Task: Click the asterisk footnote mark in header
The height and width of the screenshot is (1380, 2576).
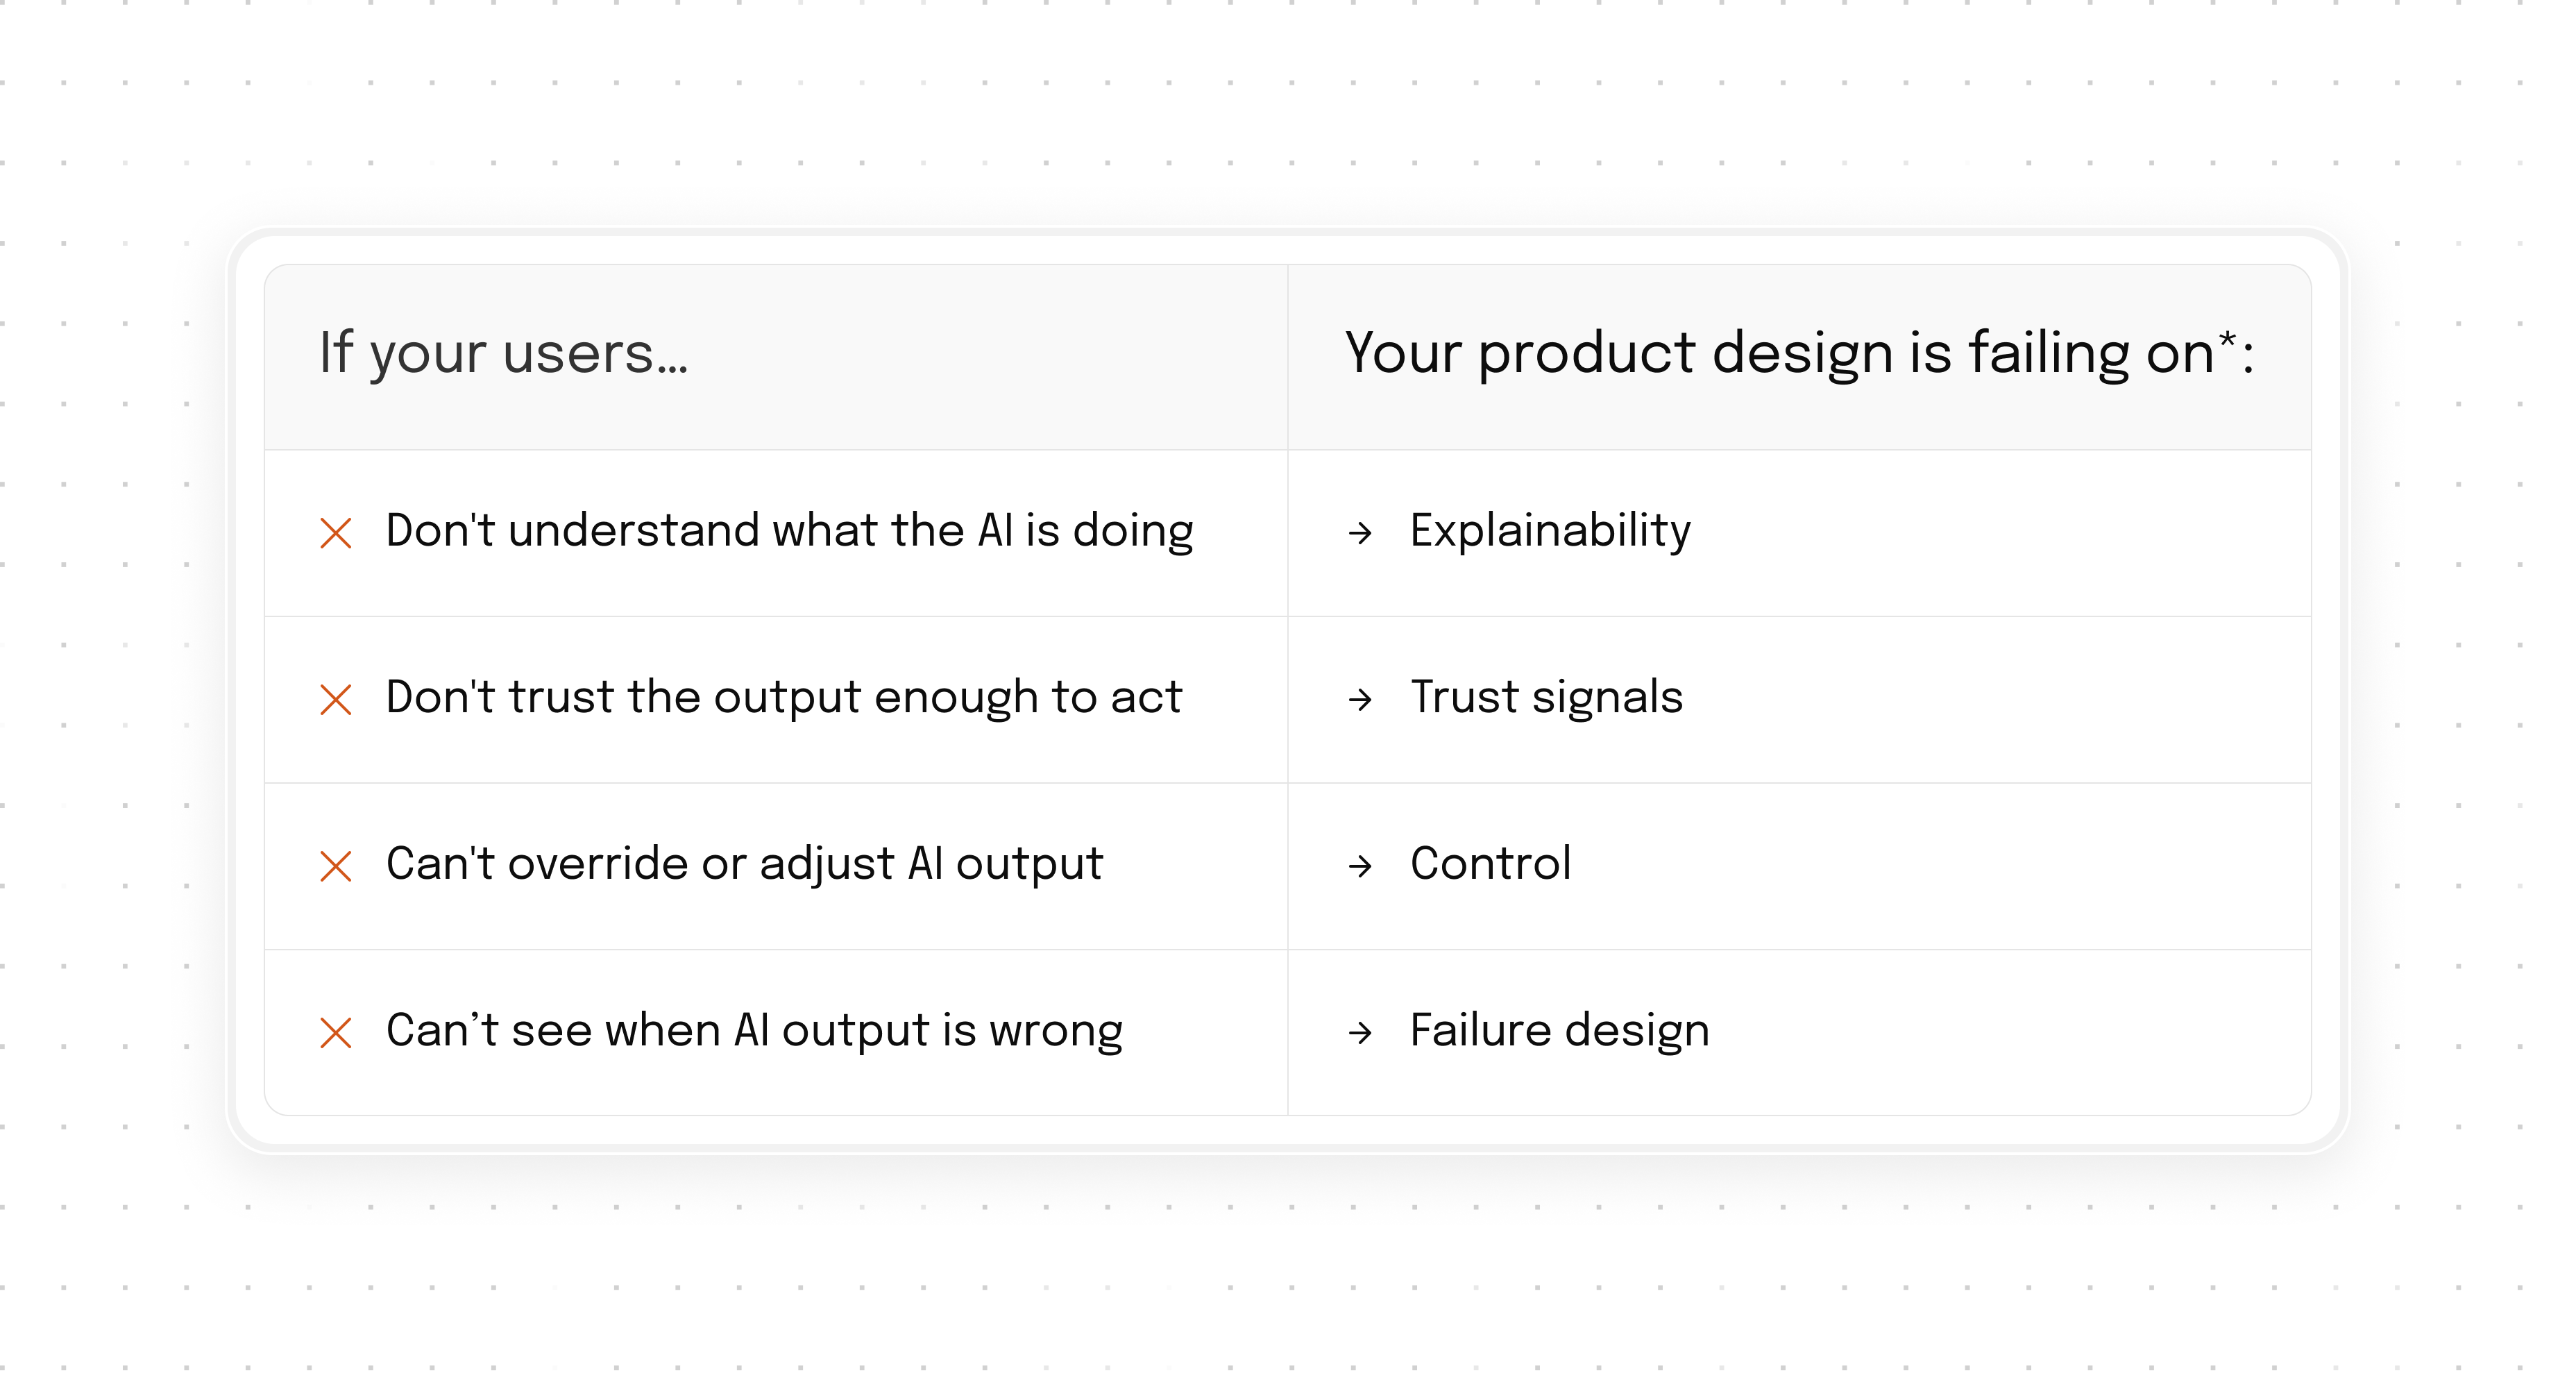Action: [x=2227, y=339]
